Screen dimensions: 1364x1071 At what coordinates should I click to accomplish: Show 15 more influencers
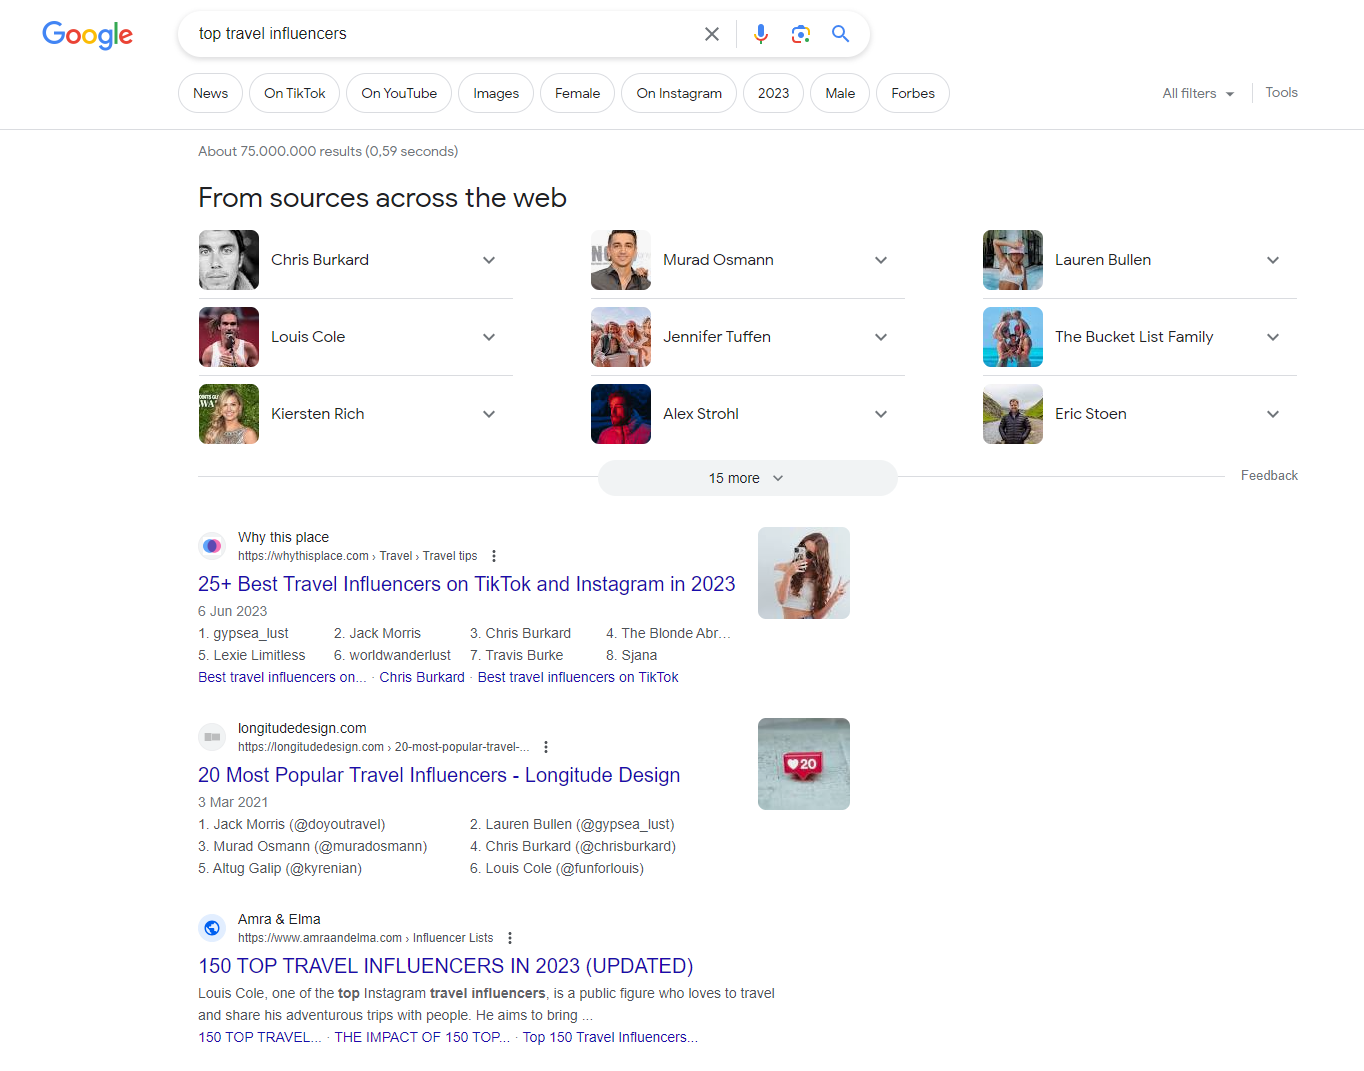coord(747,478)
